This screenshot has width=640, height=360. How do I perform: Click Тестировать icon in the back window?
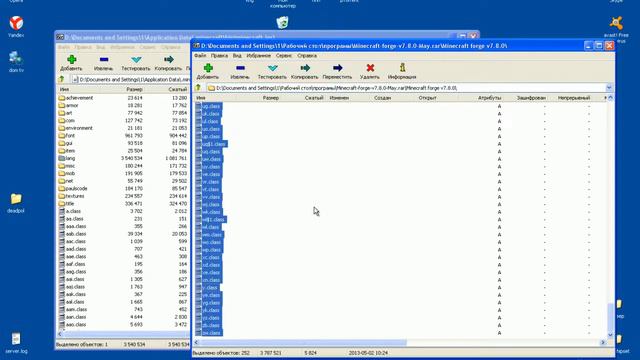point(136,60)
